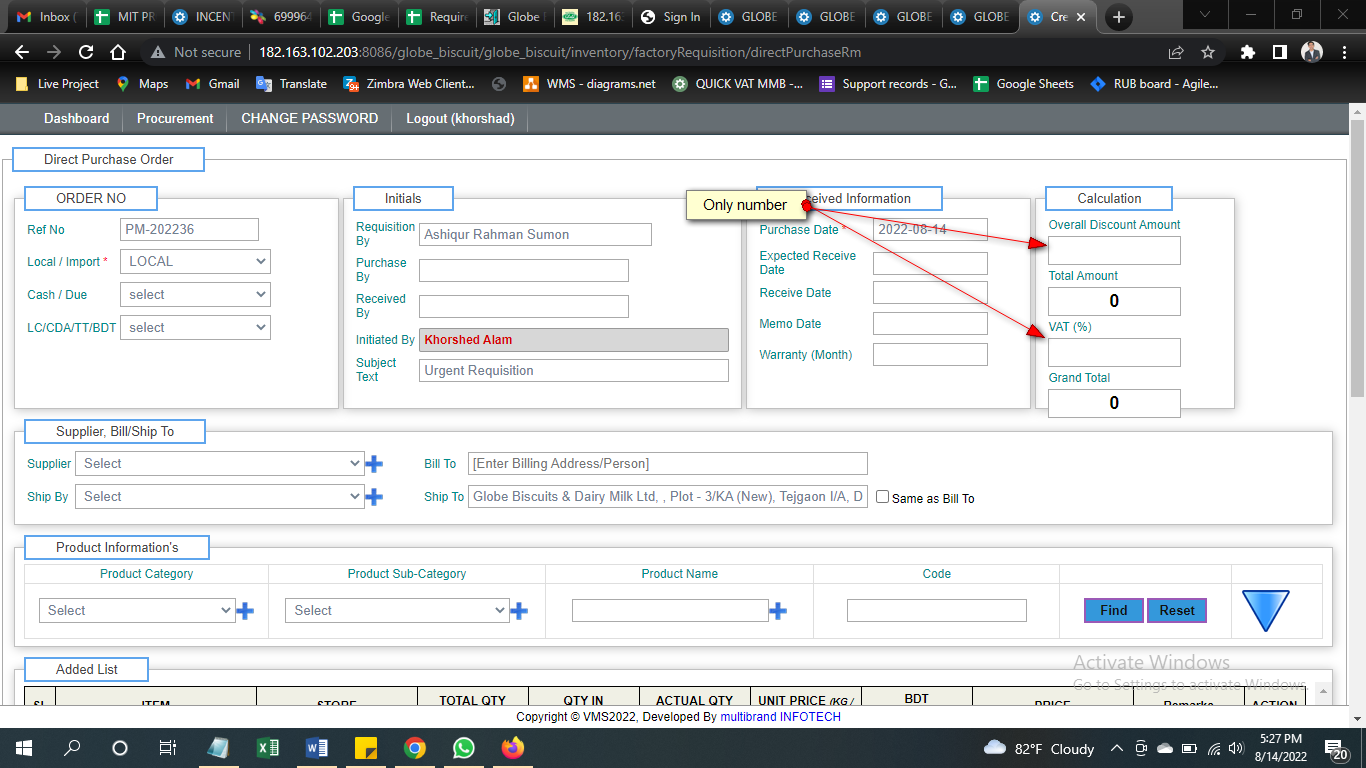1366x768 pixels.
Task: Click the Purchase By input field
Action: [x=524, y=271]
